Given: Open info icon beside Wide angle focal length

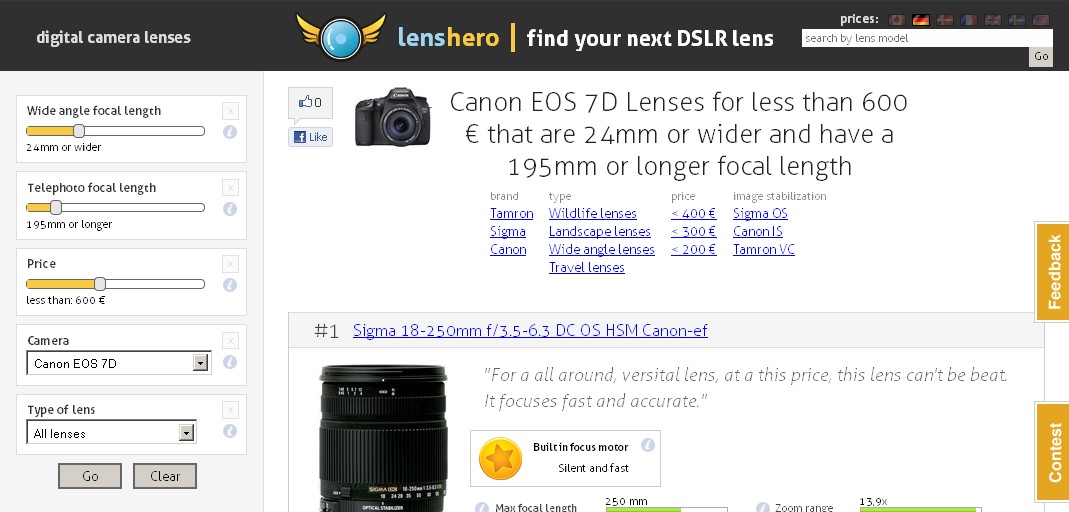Looking at the screenshot, I should 230,132.
